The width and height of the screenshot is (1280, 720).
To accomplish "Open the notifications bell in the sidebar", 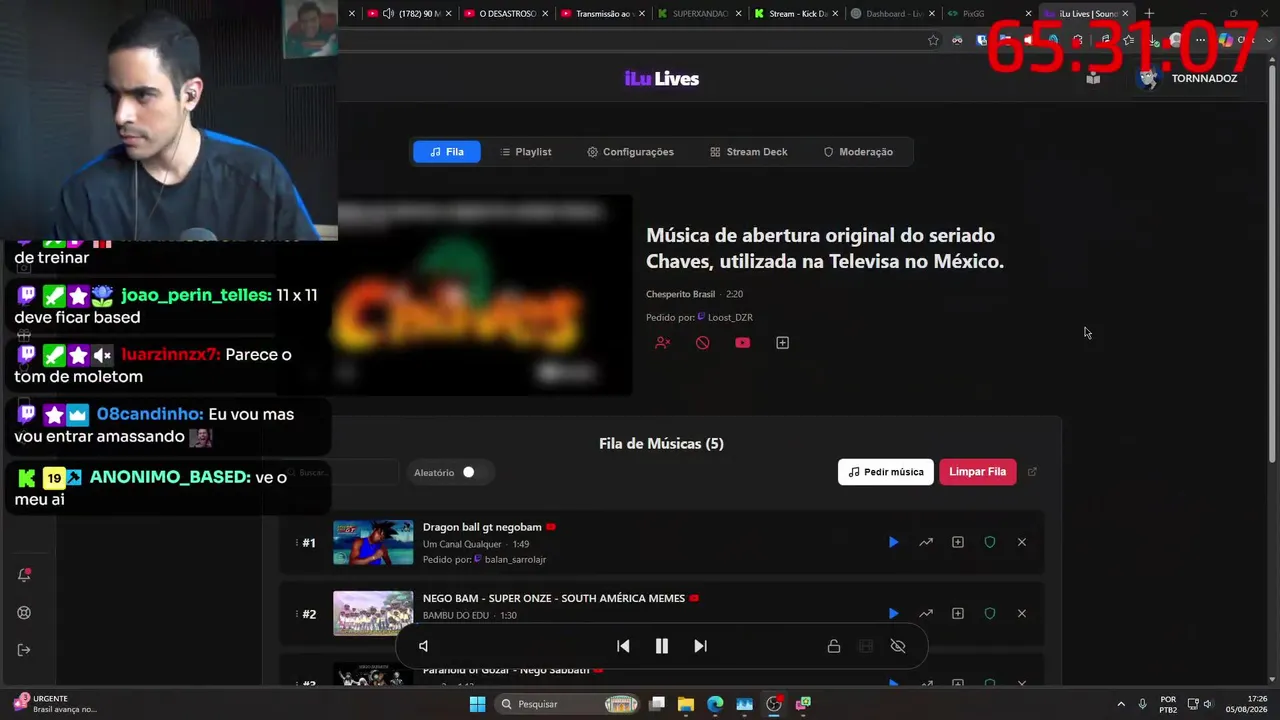I will tap(24, 575).
